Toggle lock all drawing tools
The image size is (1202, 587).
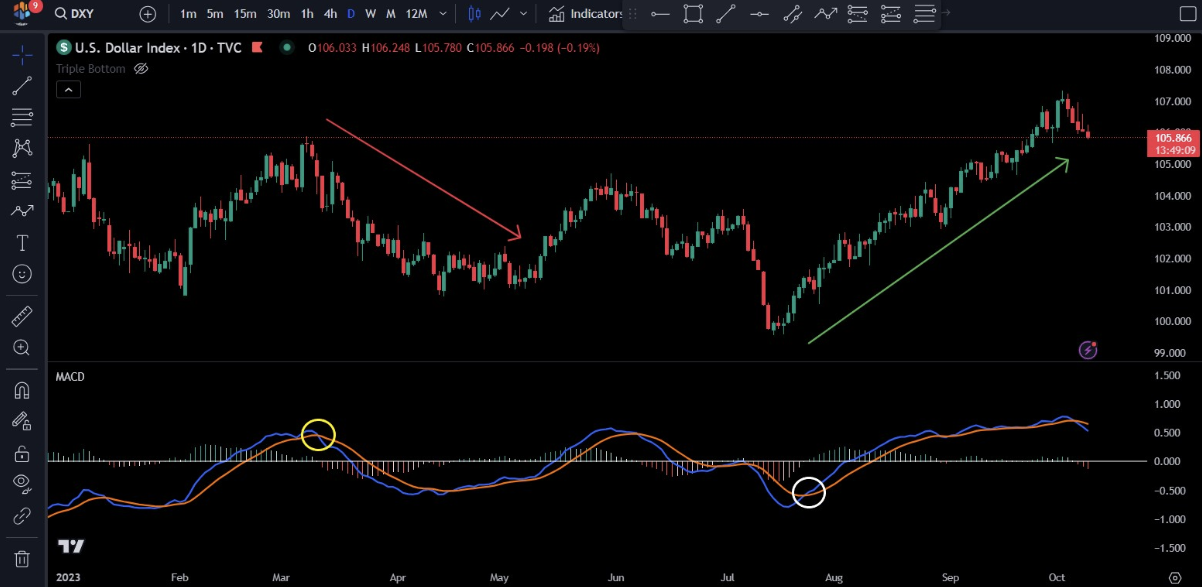(21, 453)
